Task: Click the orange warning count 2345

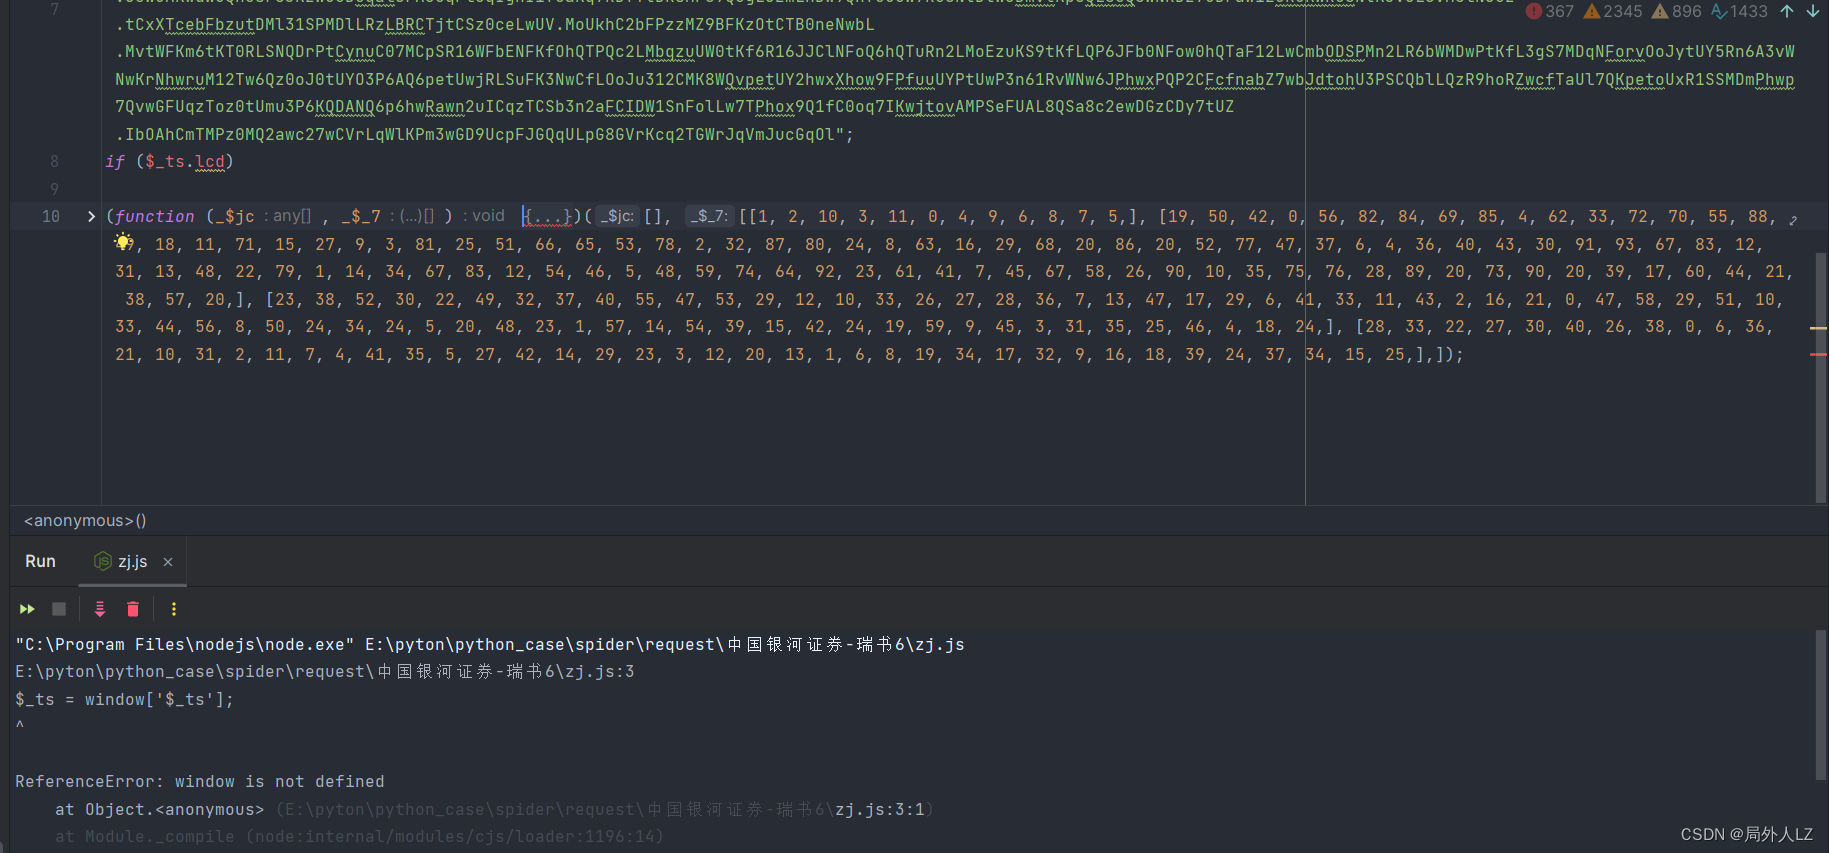Action: click(x=1612, y=12)
